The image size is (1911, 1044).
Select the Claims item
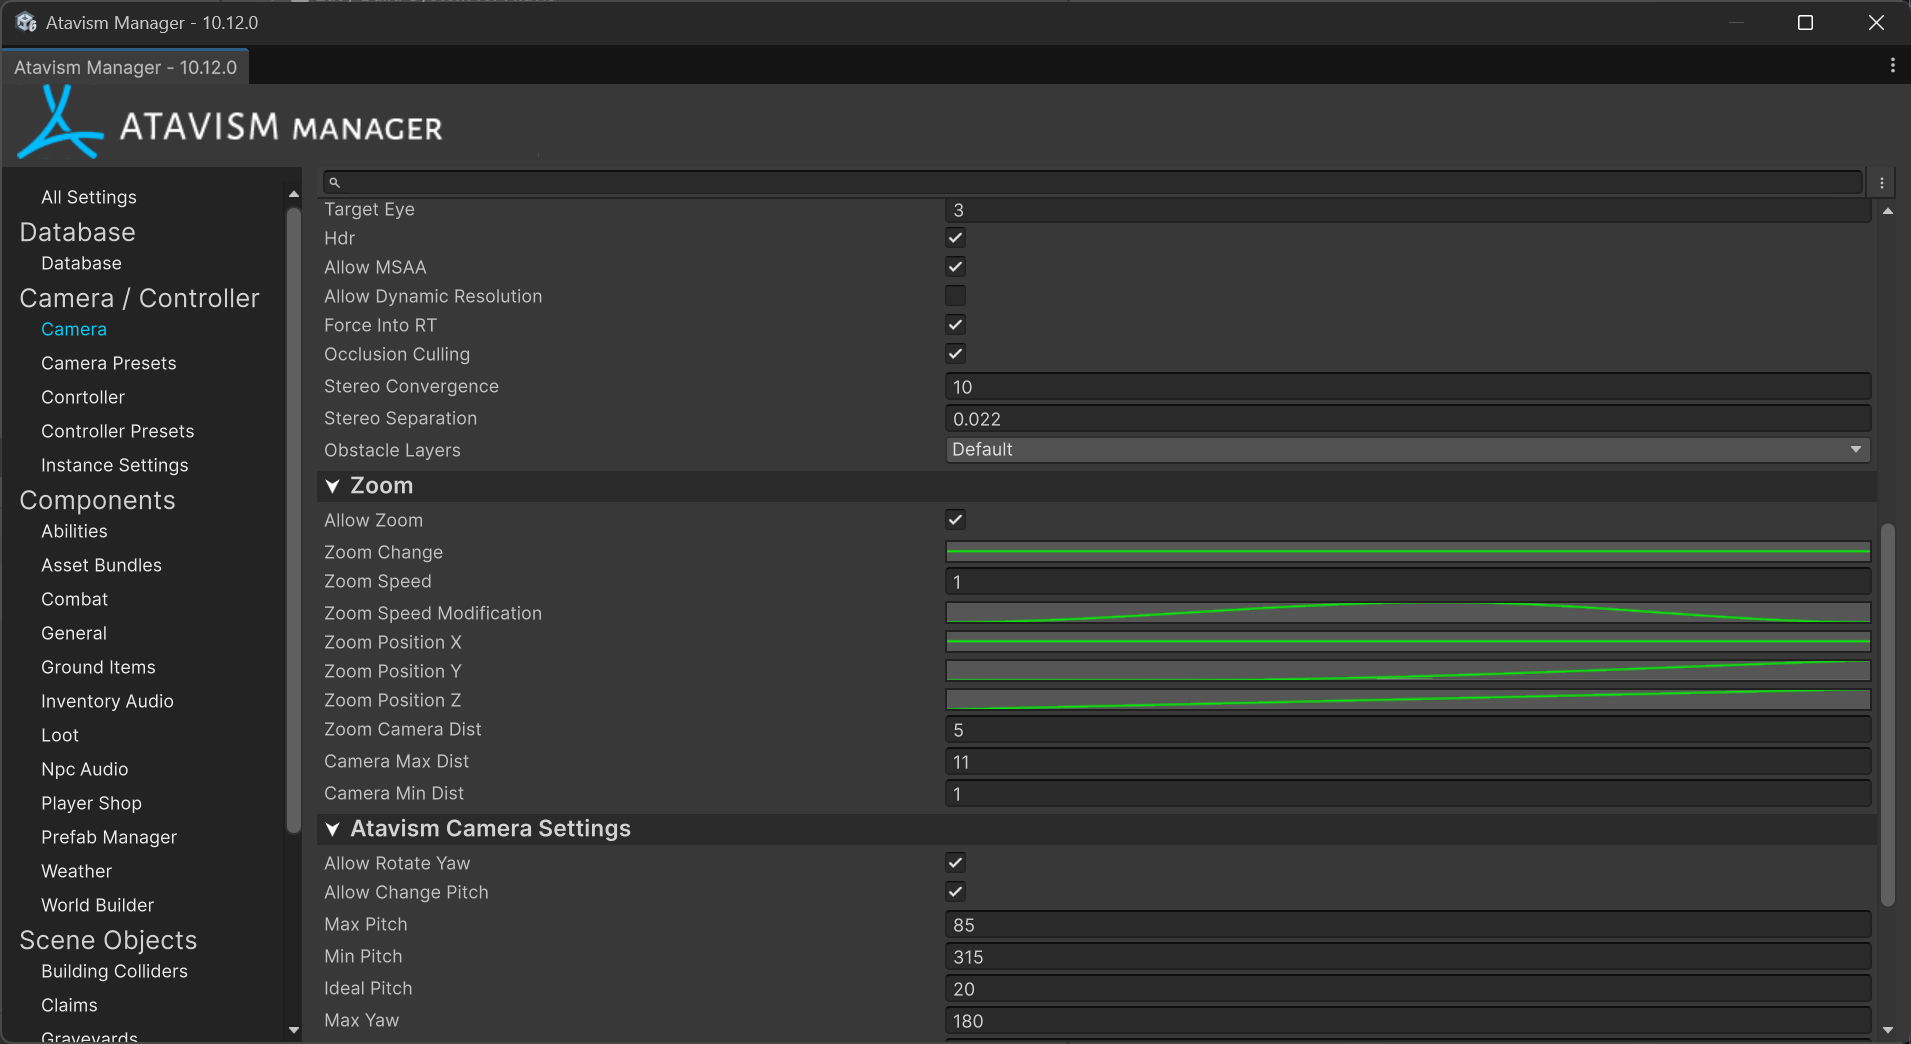(70, 1005)
